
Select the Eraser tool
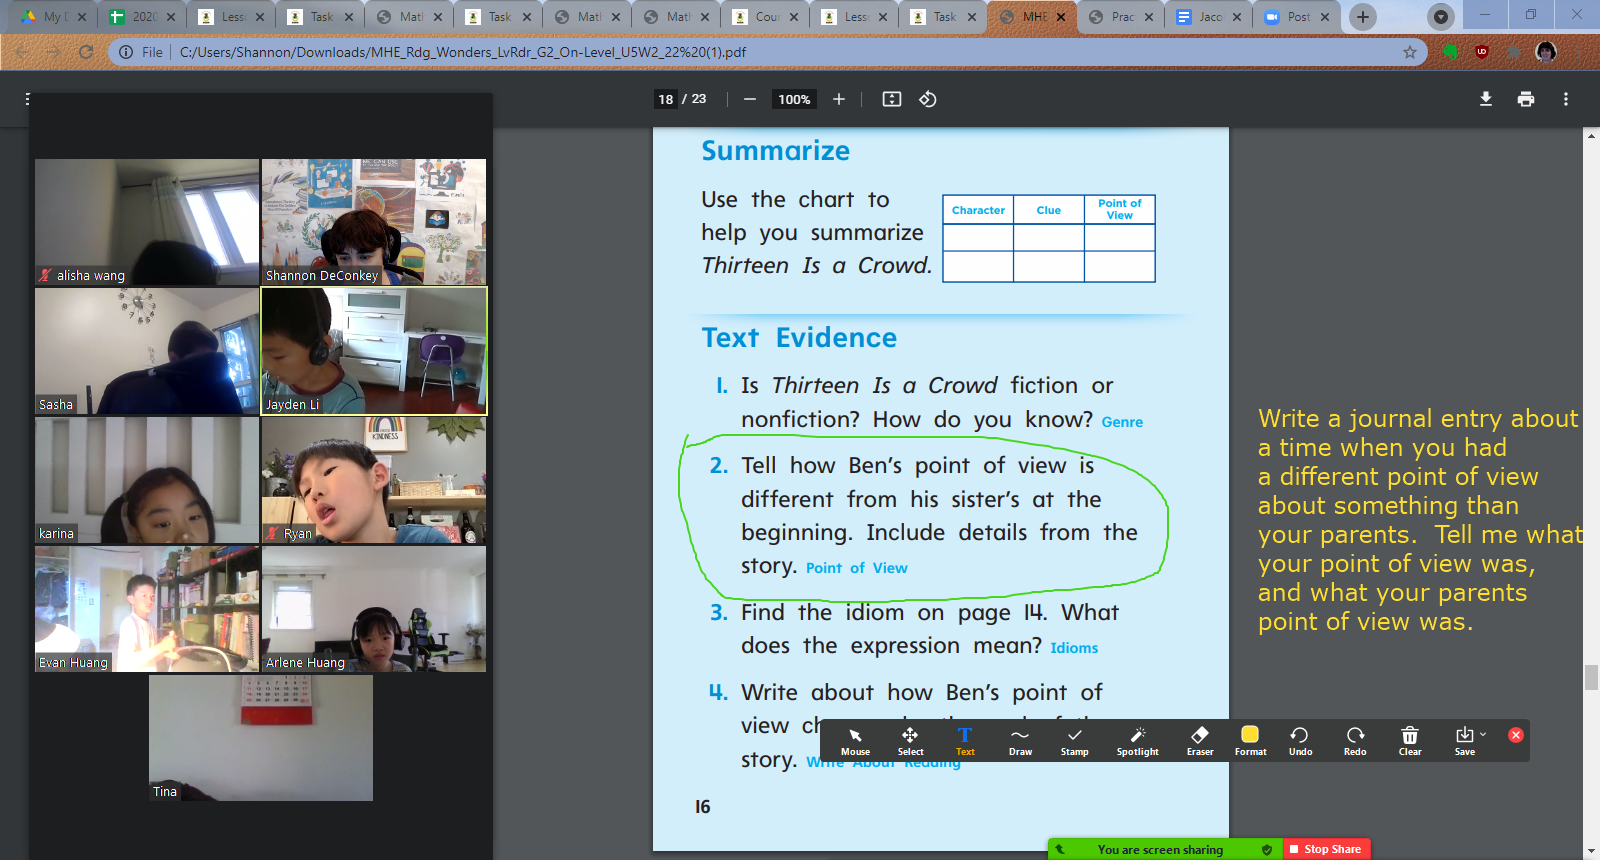[x=1200, y=741]
